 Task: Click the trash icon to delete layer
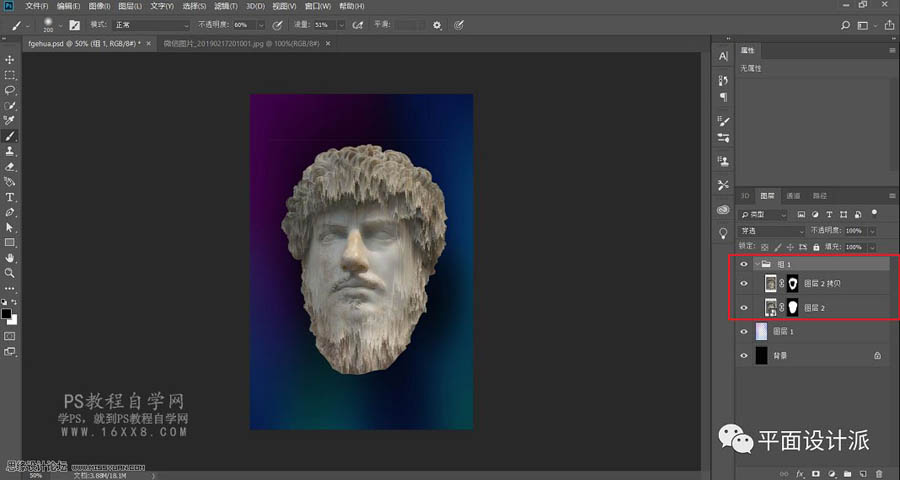(878, 472)
